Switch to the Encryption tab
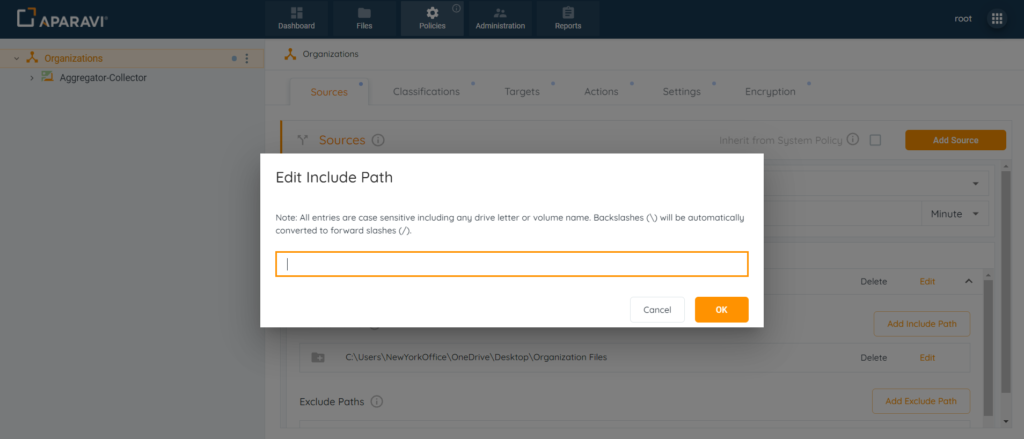The image size is (1024, 439). 770,91
